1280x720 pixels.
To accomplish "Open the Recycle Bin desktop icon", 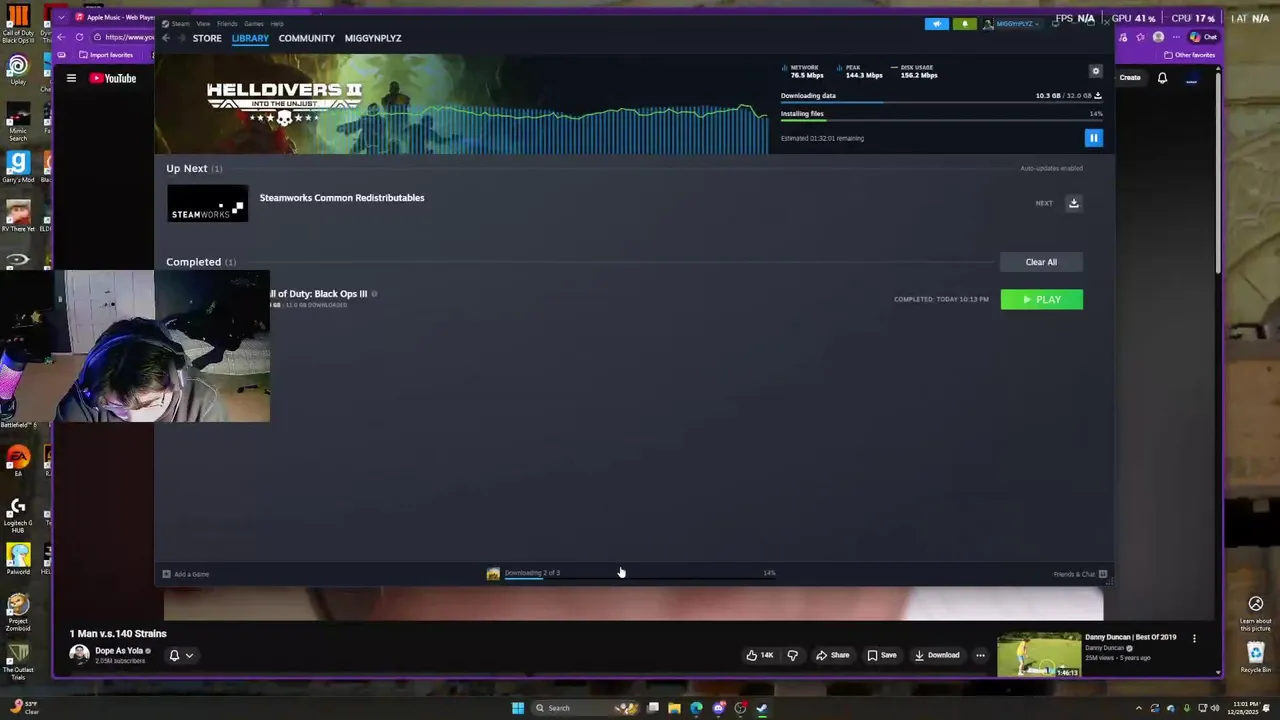I will [x=1256, y=658].
